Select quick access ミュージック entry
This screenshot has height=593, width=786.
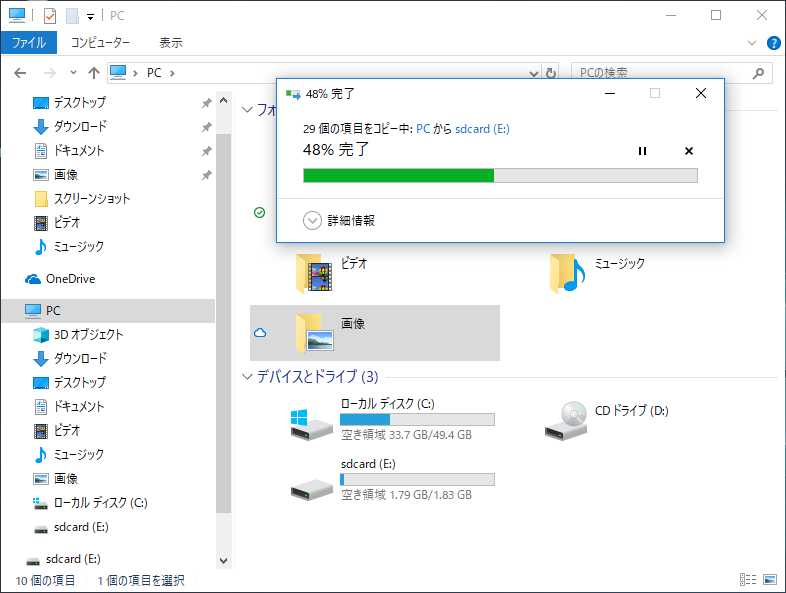point(79,247)
